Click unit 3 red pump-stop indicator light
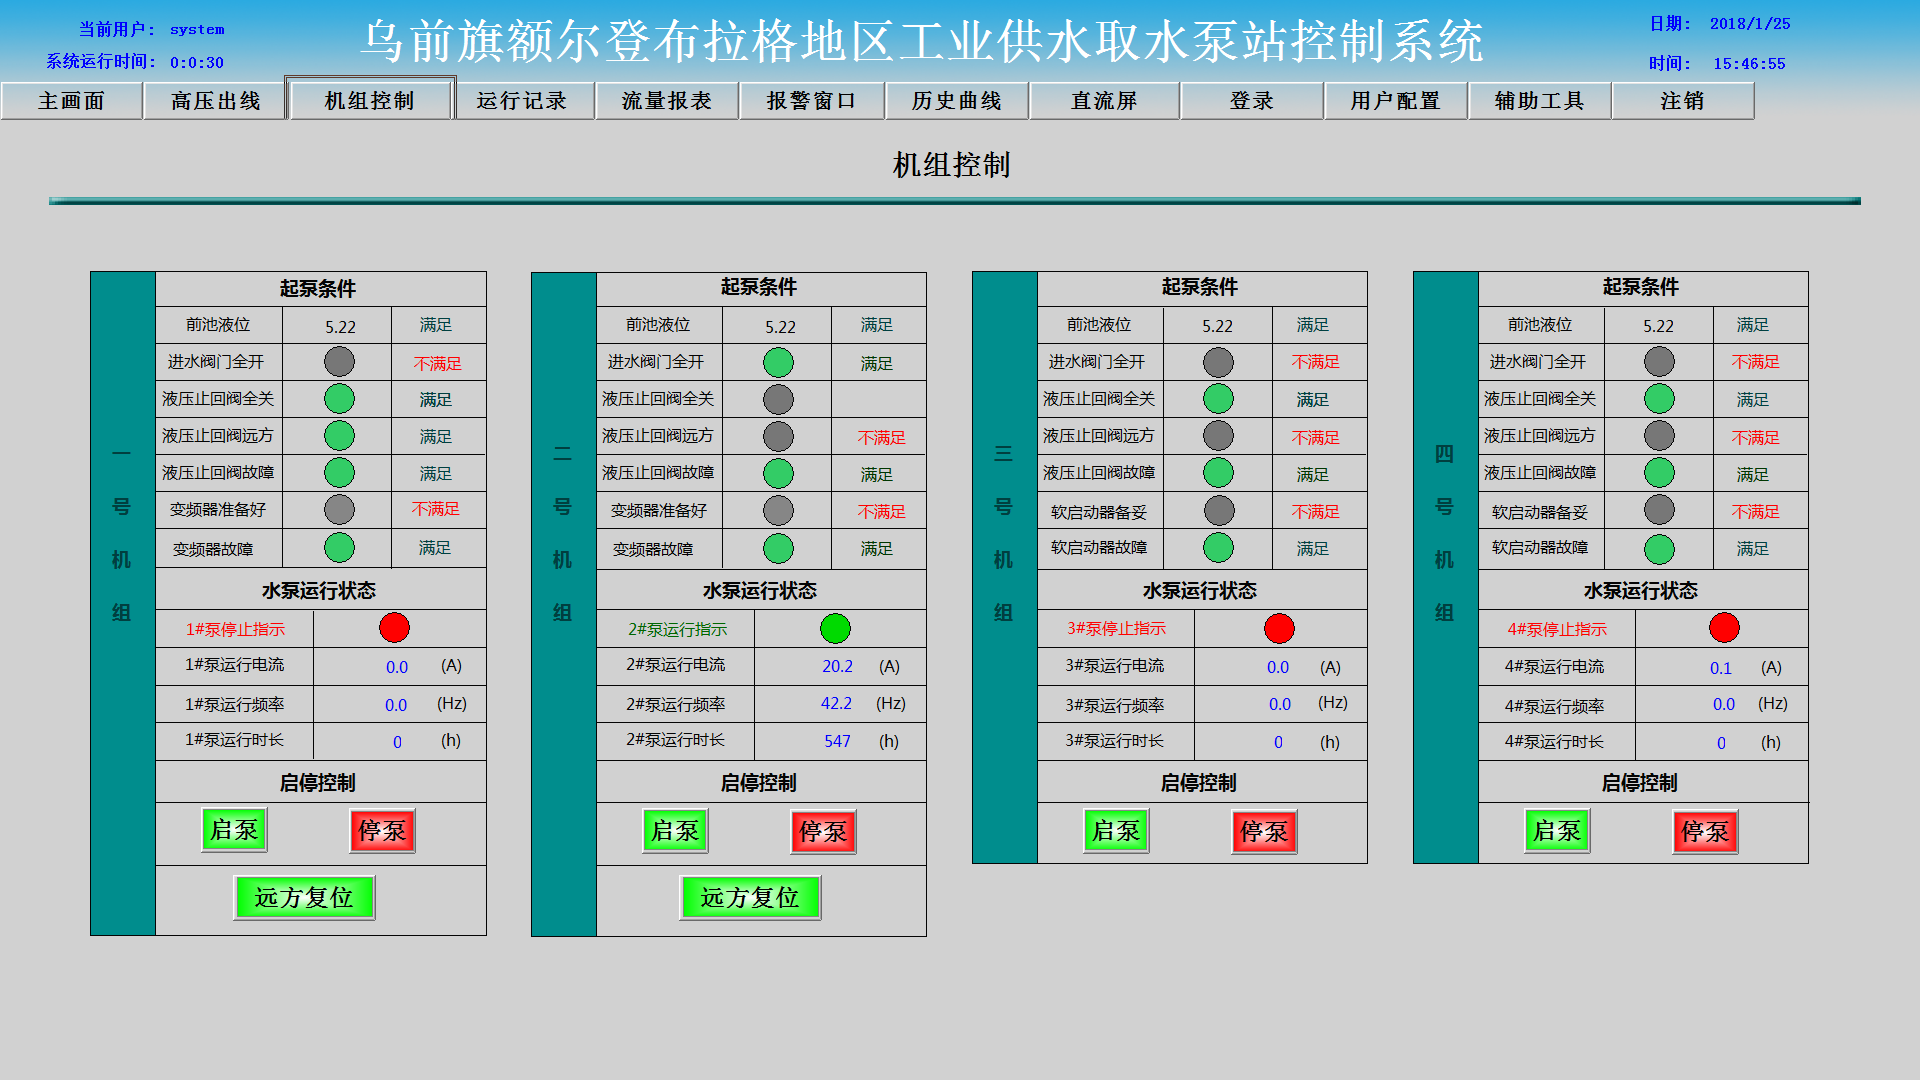The image size is (1920, 1080). [x=1279, y=629]
